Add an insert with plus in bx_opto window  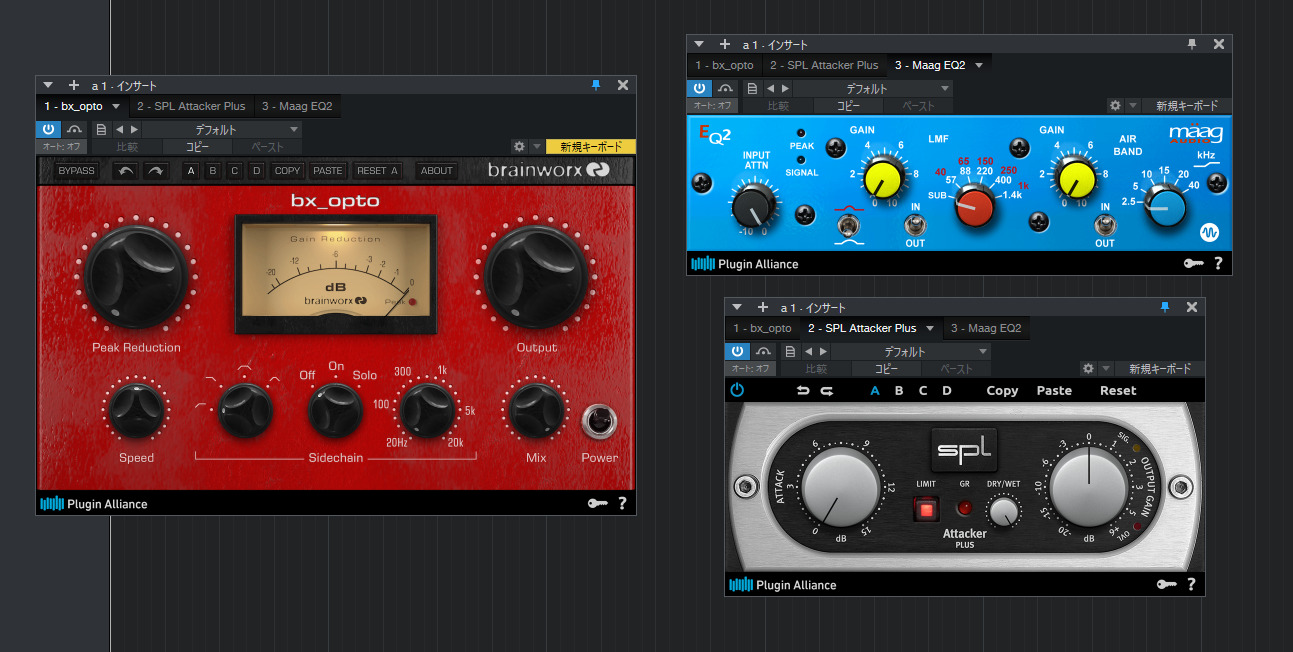pyautogui.click(x=74, y=85)
